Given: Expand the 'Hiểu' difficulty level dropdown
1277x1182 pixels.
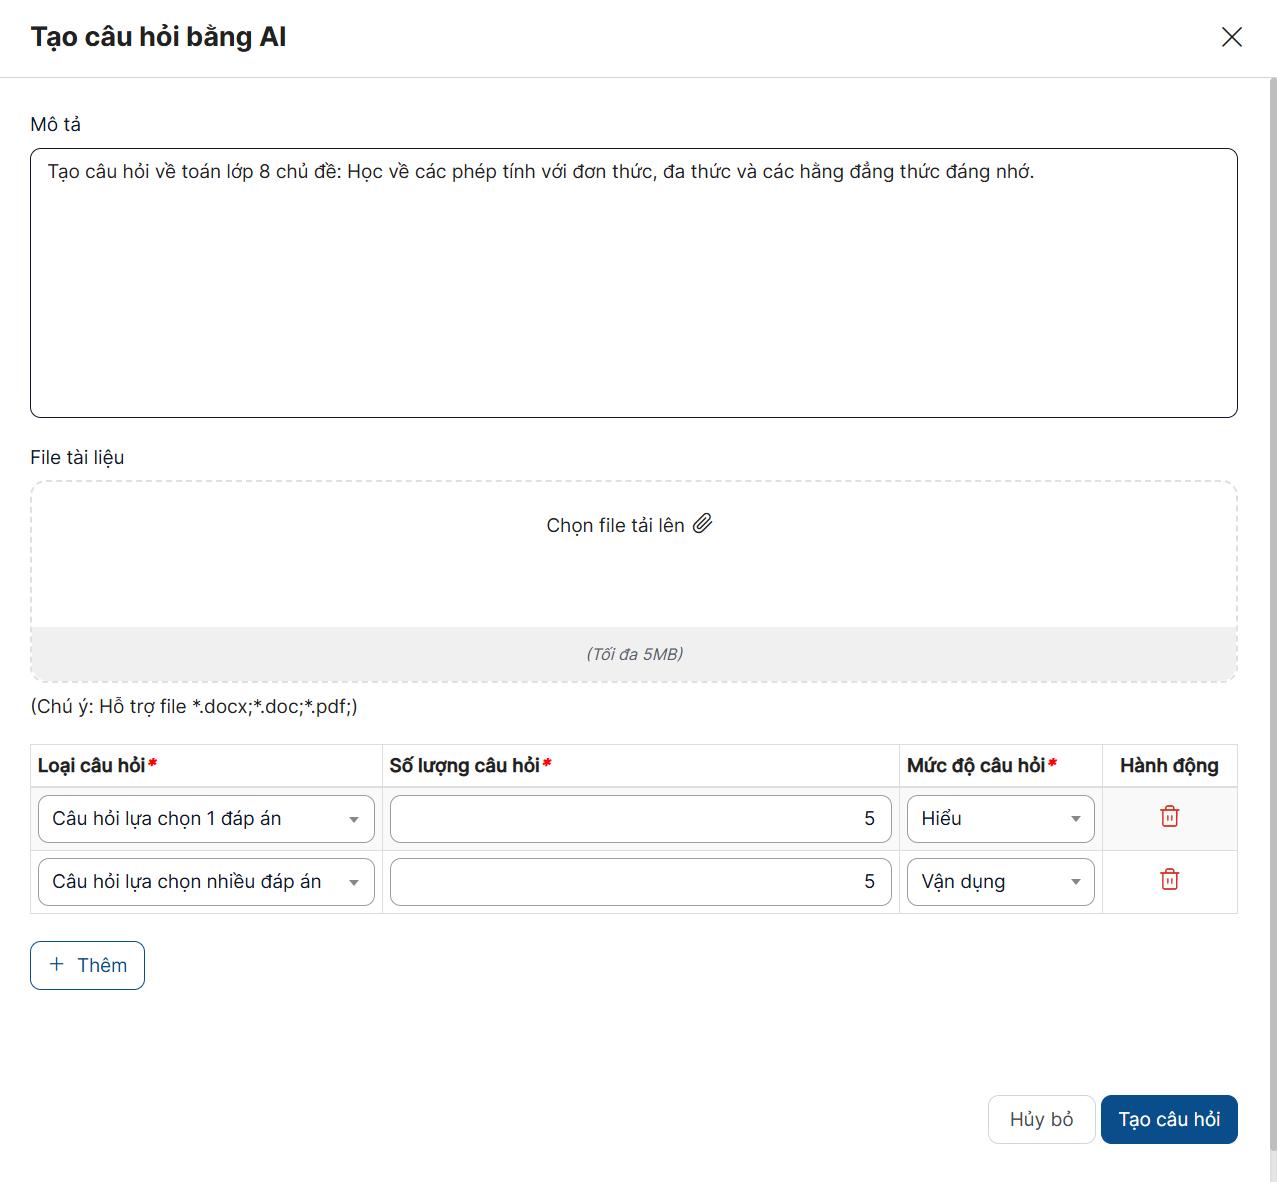Looking at the screenshot, I should [x=1000, y=819].
